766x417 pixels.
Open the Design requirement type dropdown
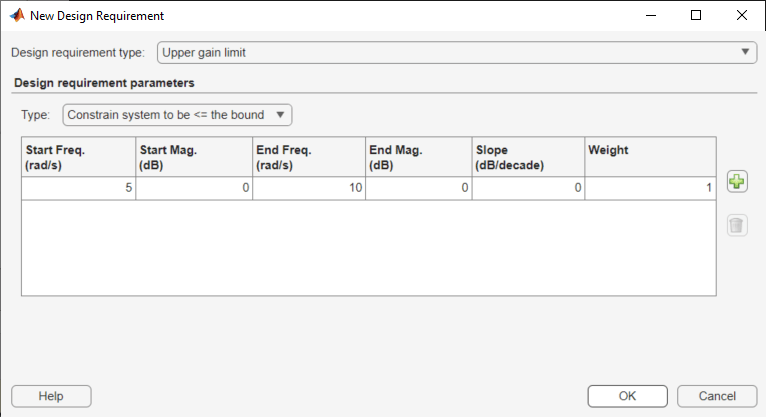pos(457,52)
